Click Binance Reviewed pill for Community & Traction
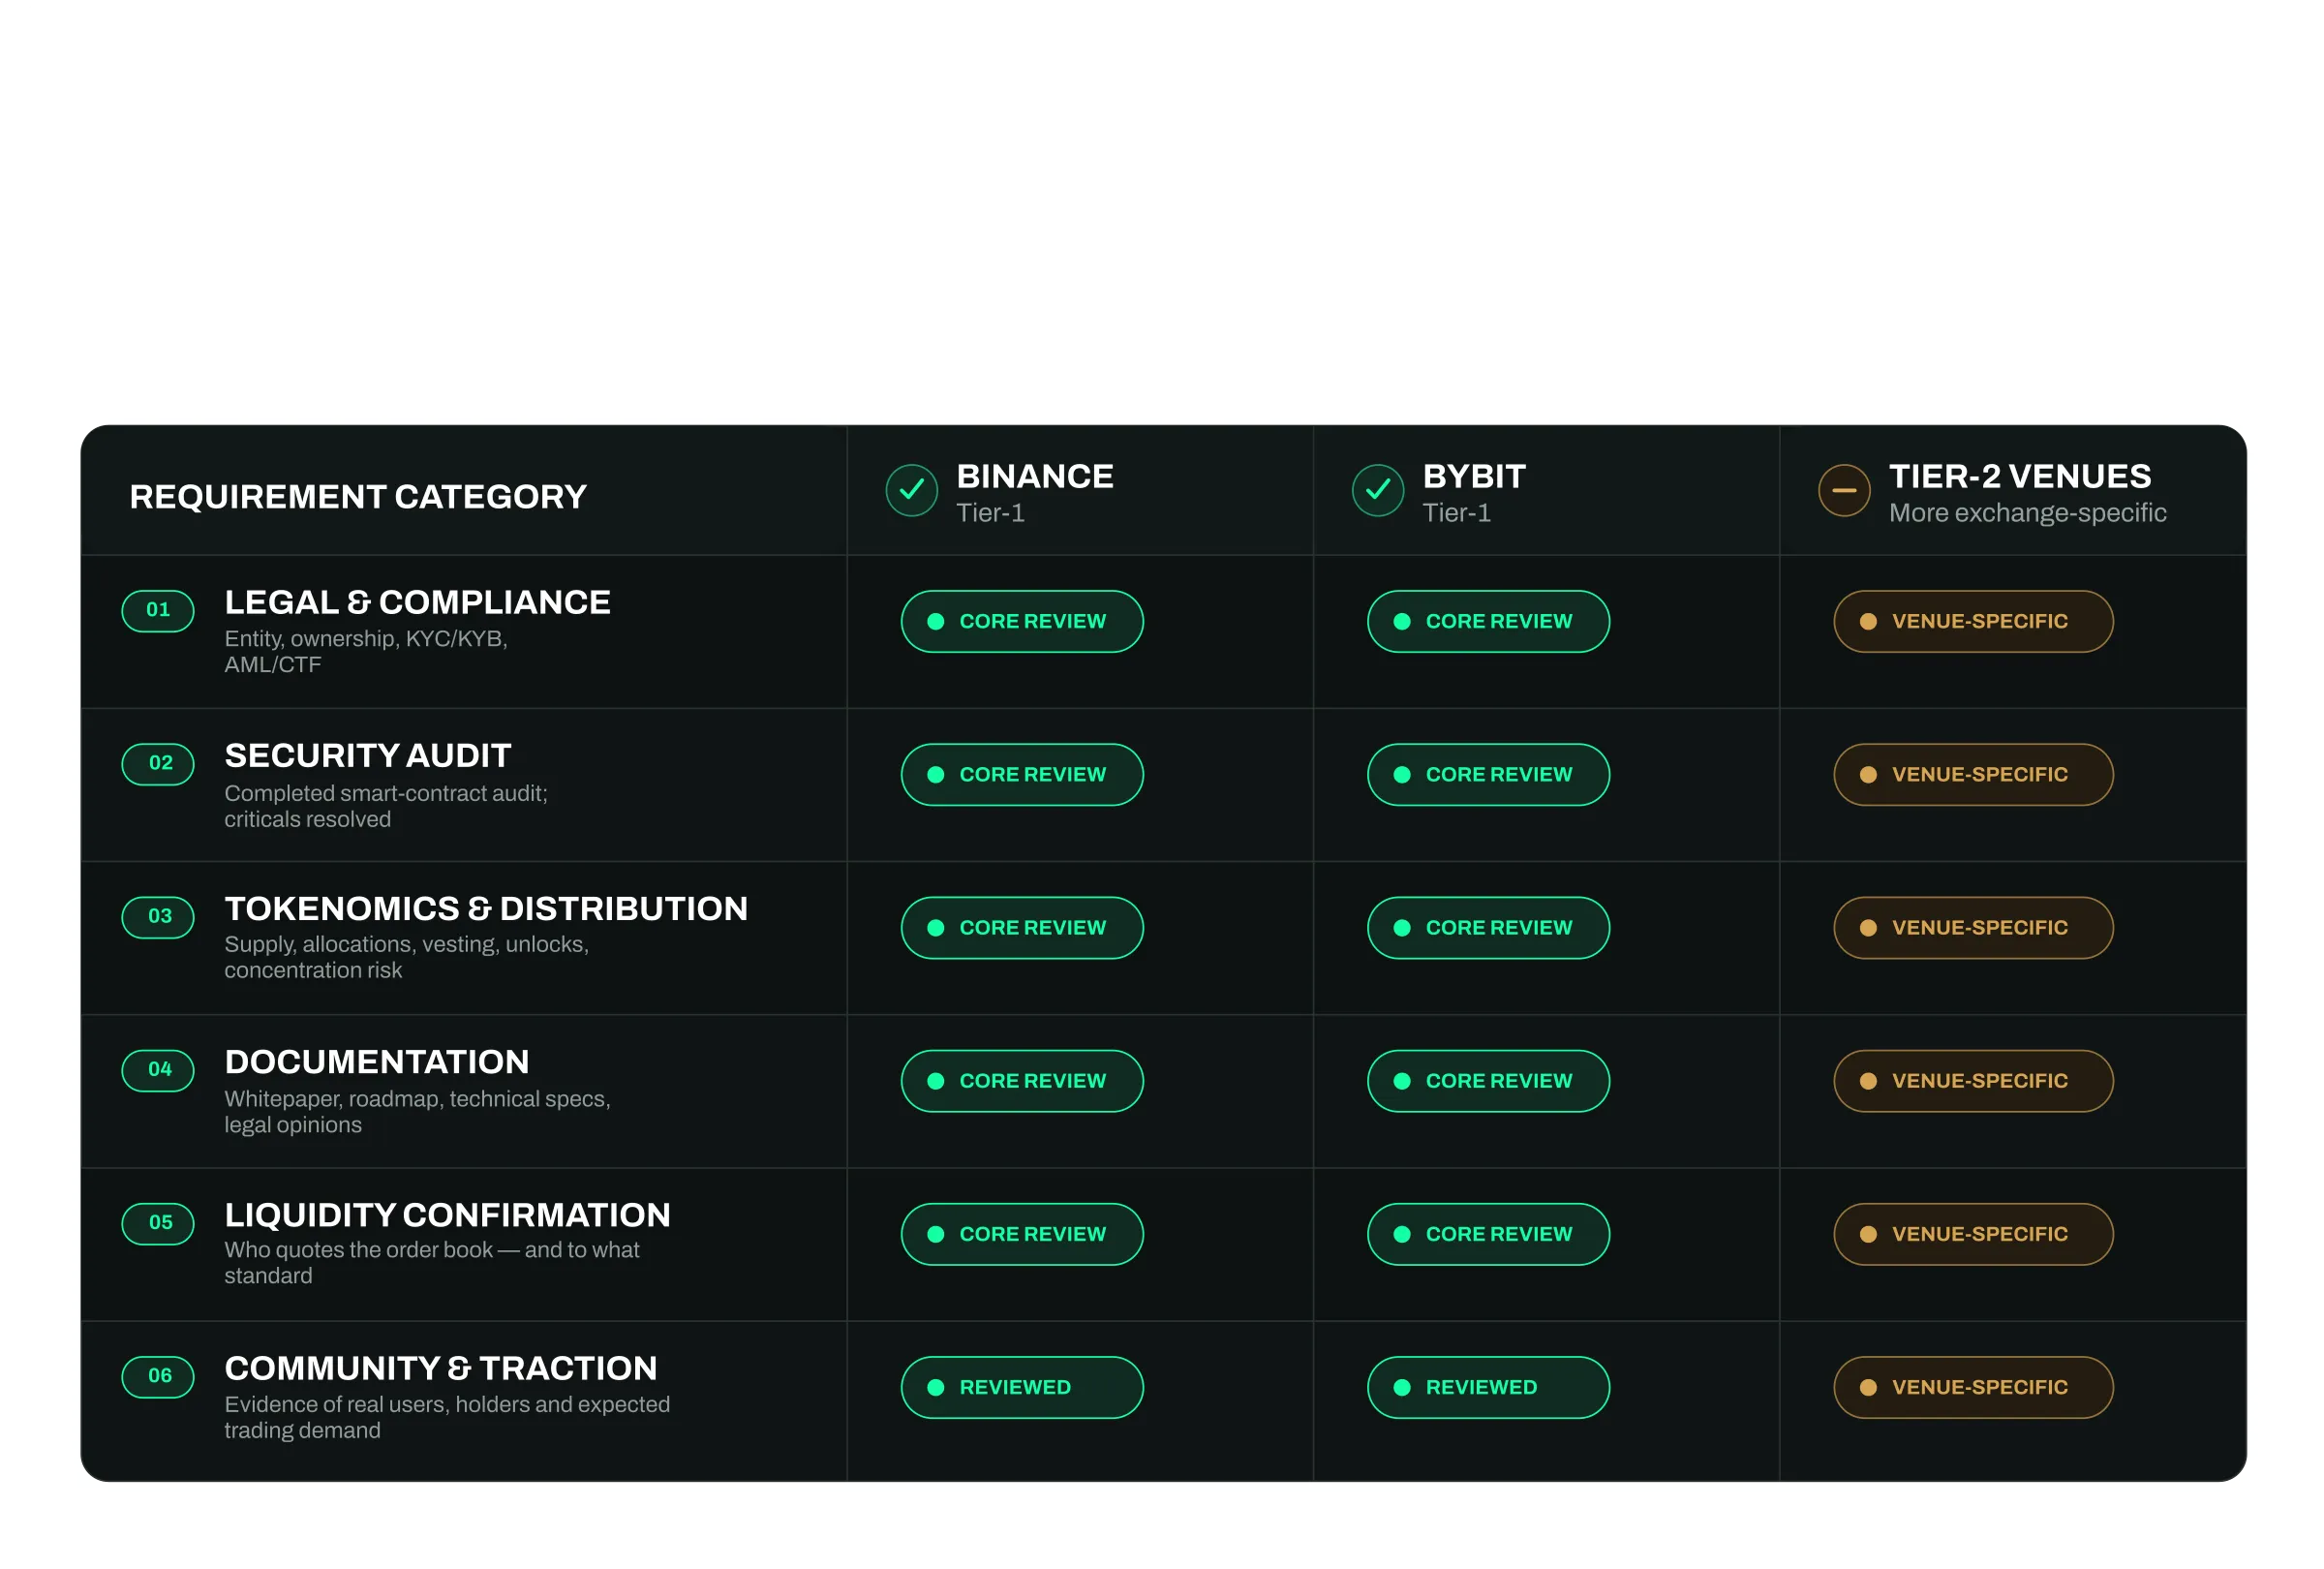Viewport: 2324px width, 1569px height. [1021, 1386]
